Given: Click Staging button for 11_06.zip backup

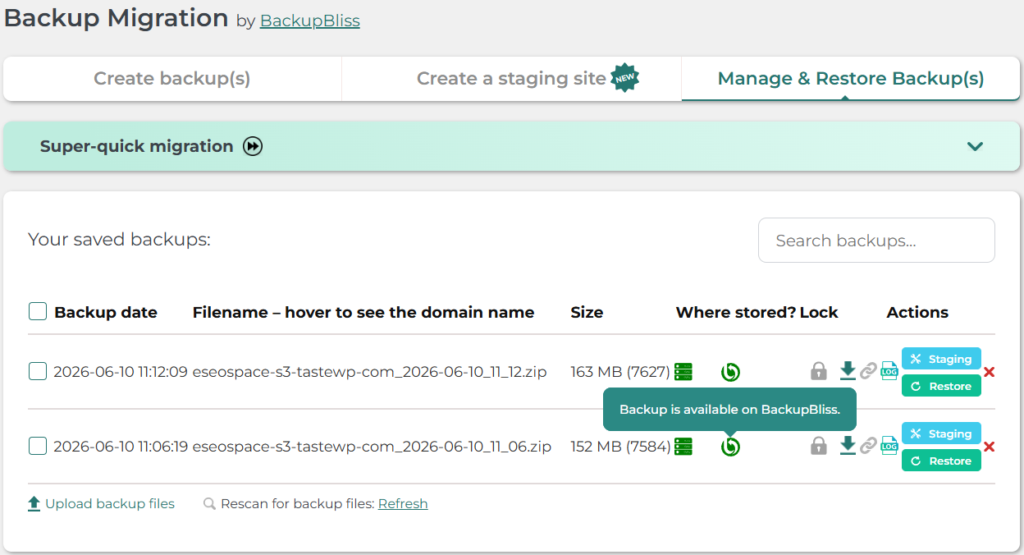Looking at the screenshot, I should [x=941, y=434].
